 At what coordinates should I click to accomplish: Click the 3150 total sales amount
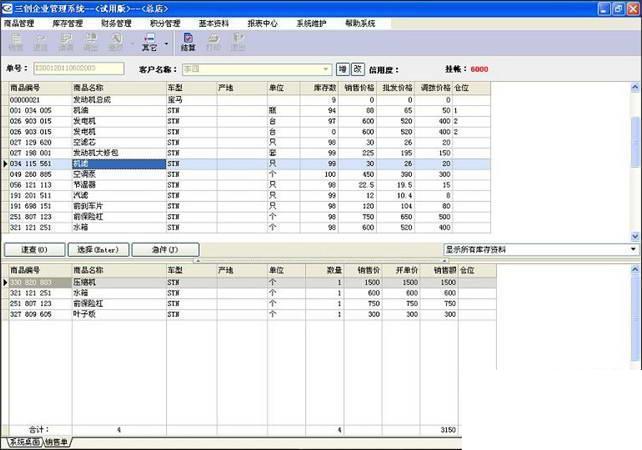[x=448, y=430]
